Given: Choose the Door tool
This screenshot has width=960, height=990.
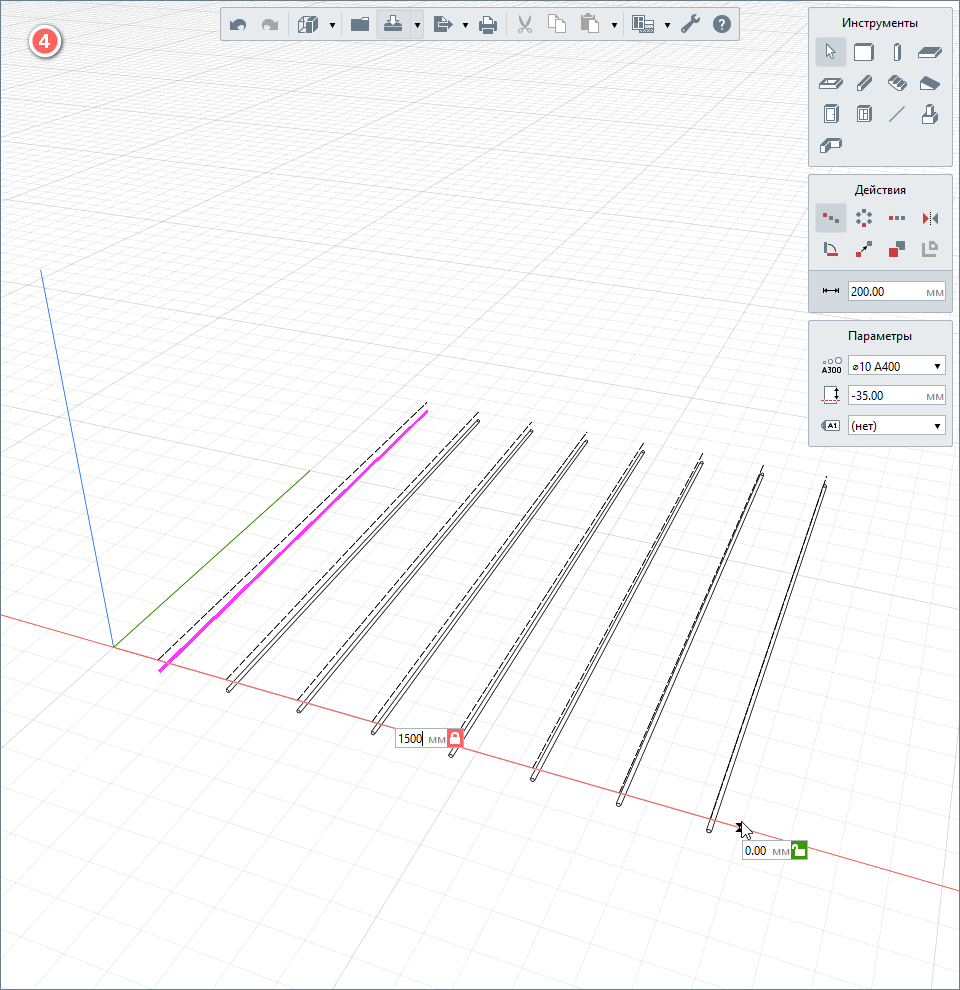Looking at the screenshot, I should coord(831,114).
